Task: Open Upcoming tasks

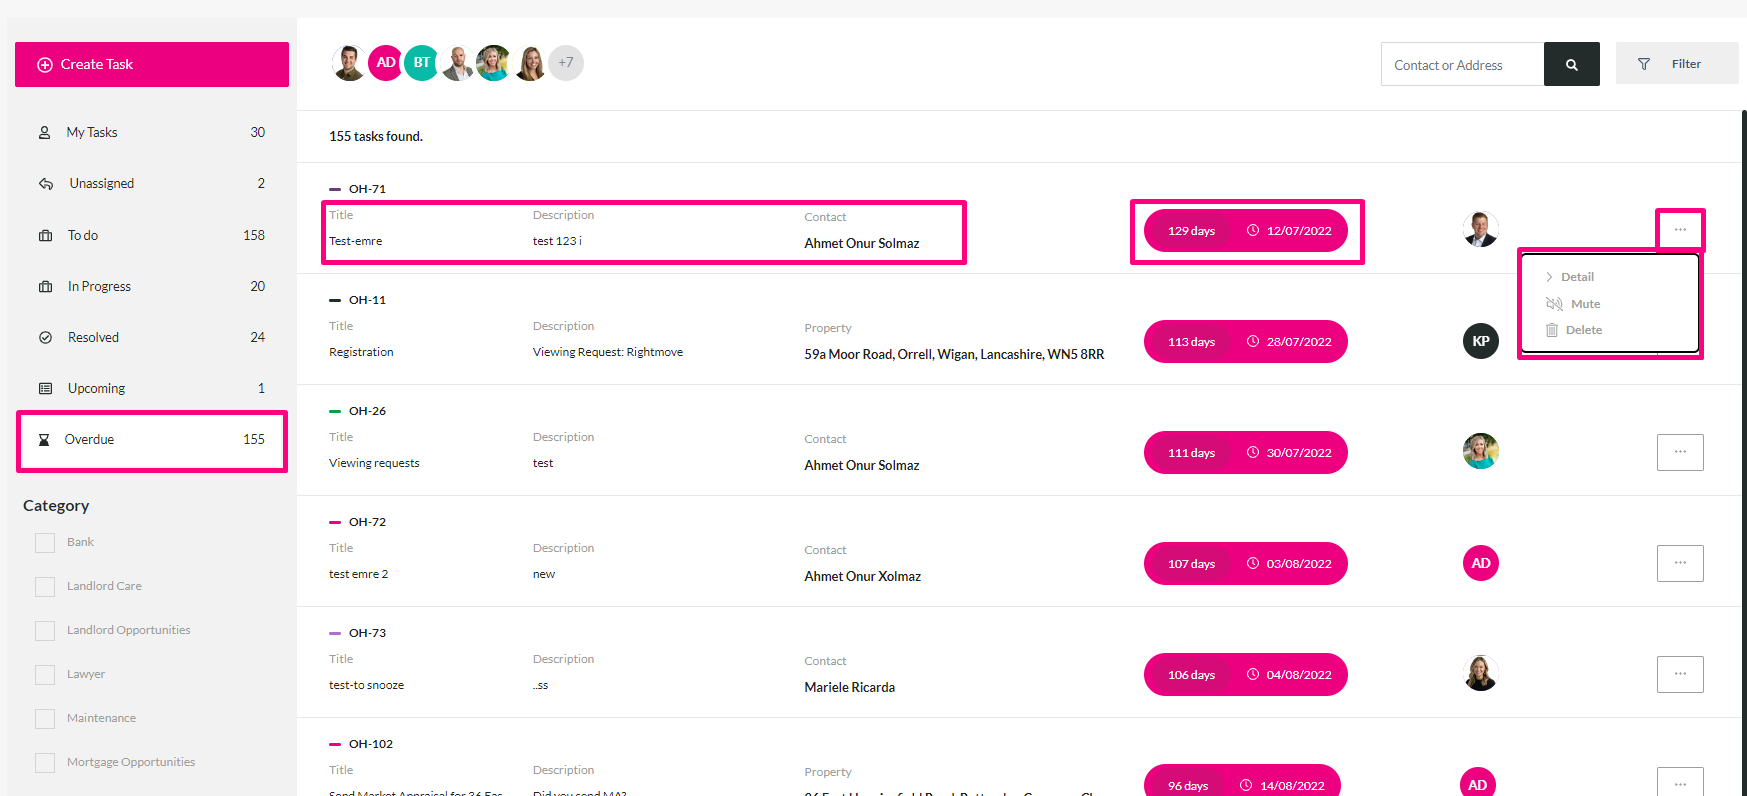Action: (152, 388)
